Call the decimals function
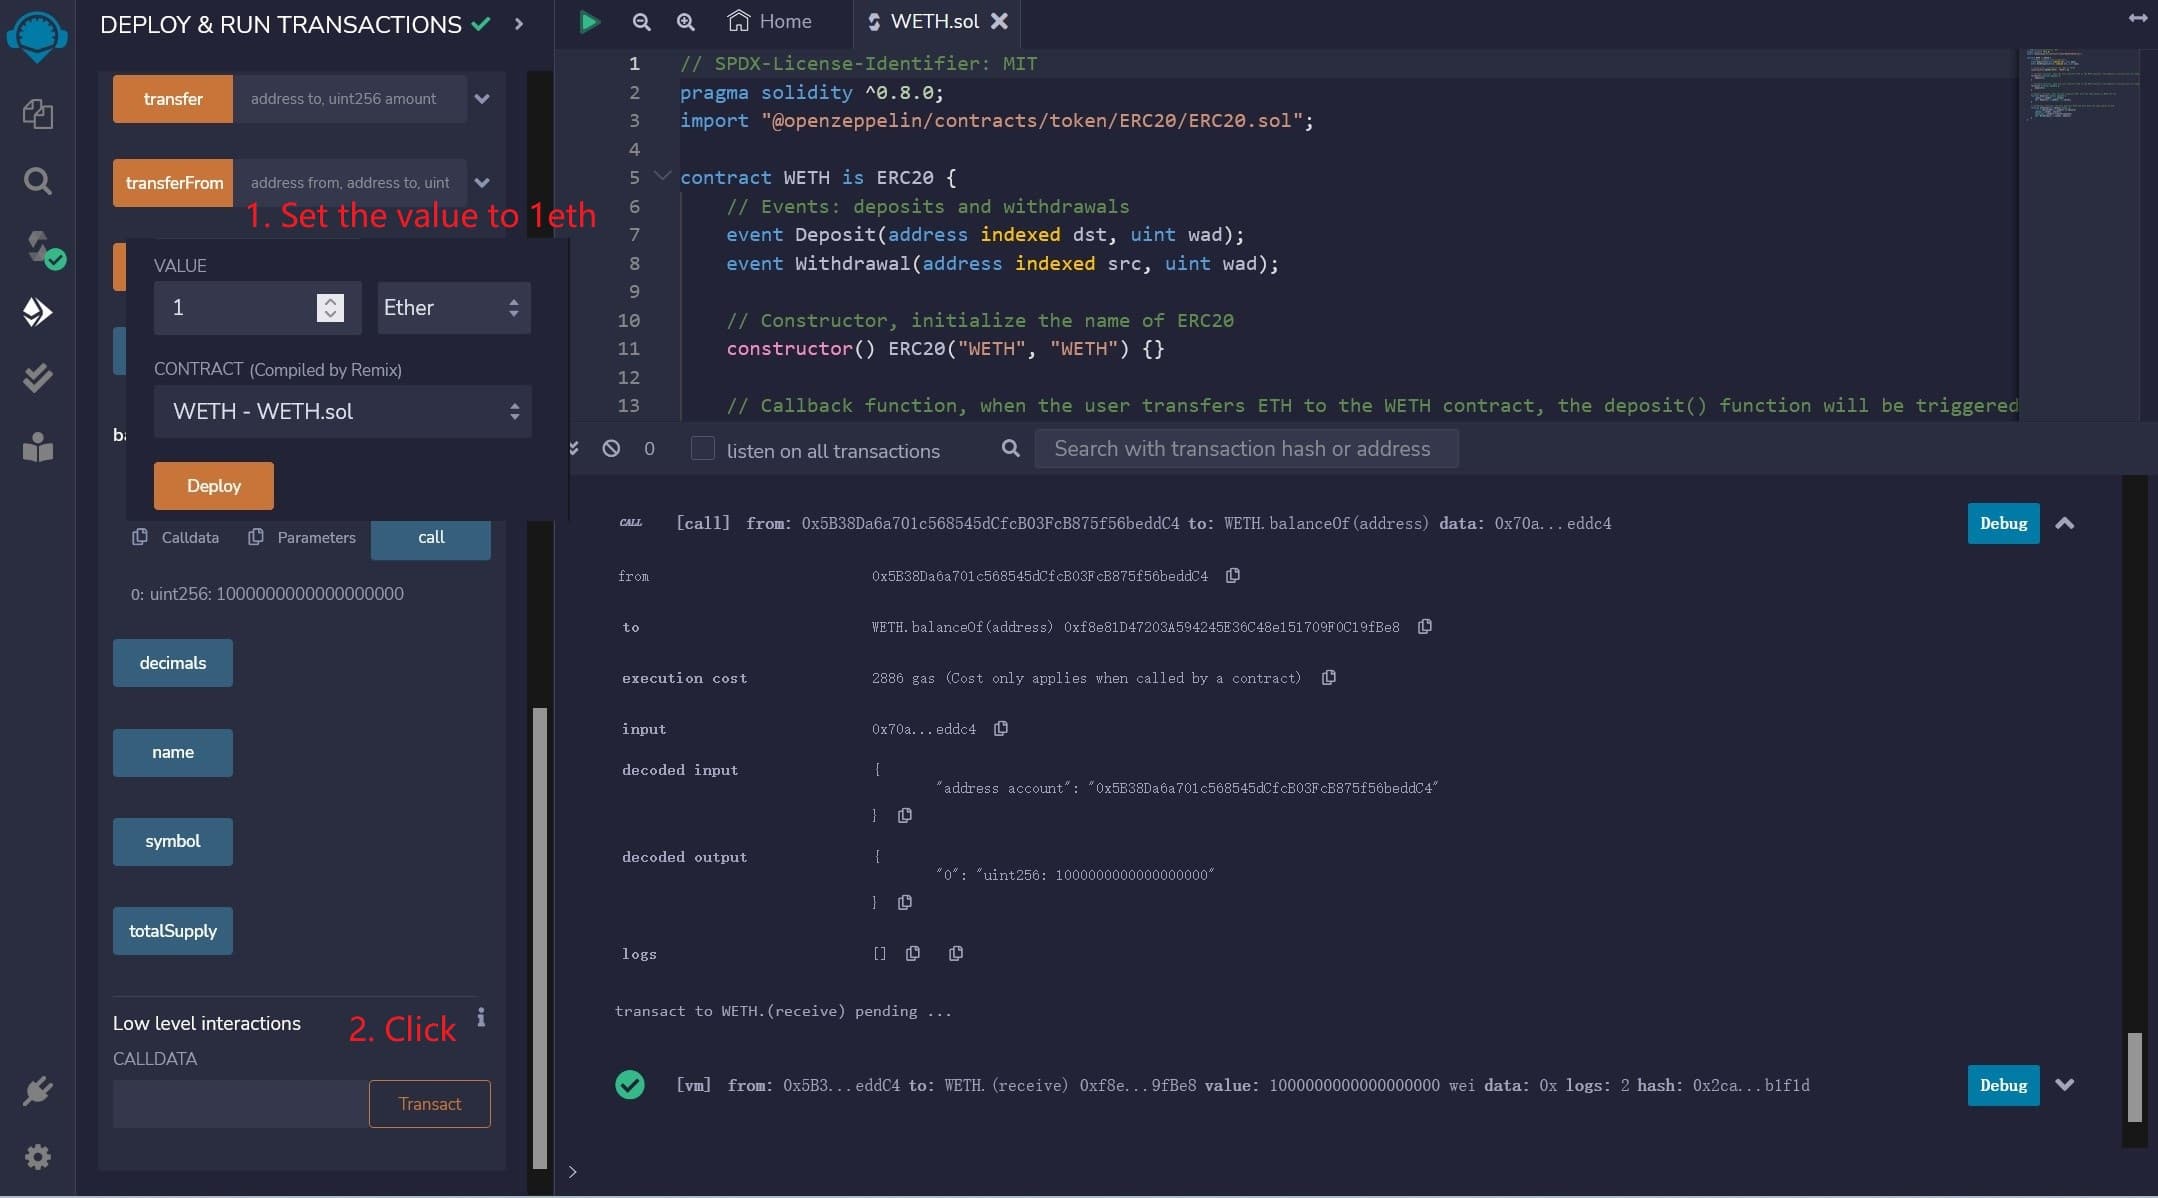The image size is (2158, 1198). (173, 663)
